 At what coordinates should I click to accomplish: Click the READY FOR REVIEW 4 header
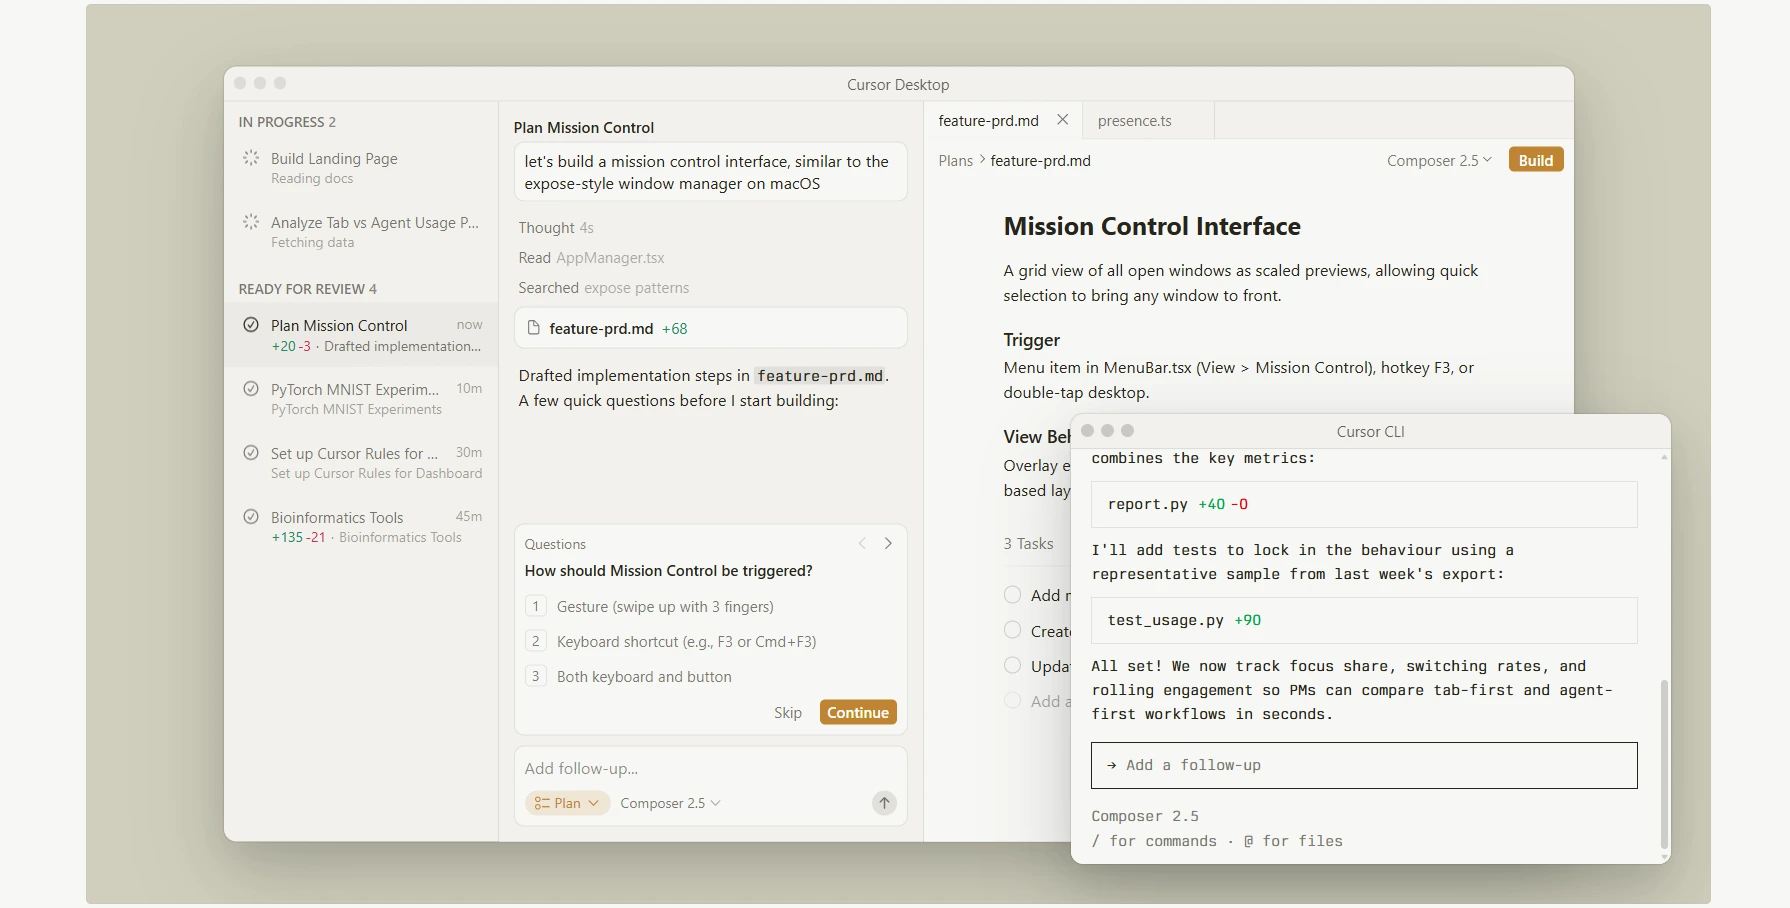click(x=308, y=289)
